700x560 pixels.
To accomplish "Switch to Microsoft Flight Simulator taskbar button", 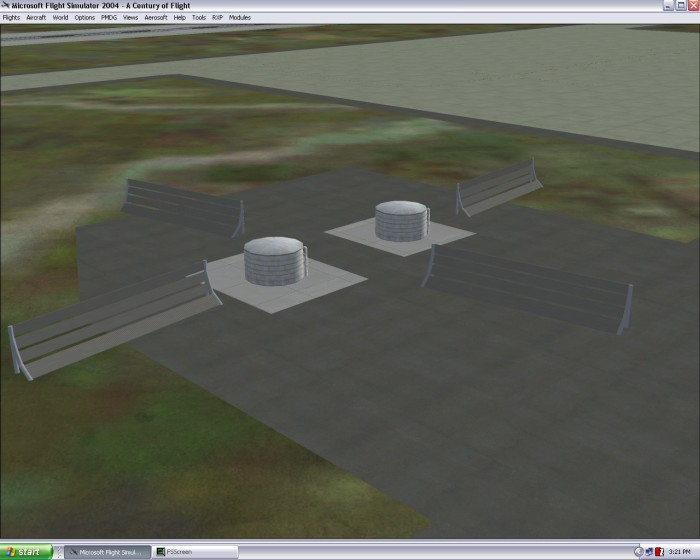I will pyautogui.click(x=108, y=552).
